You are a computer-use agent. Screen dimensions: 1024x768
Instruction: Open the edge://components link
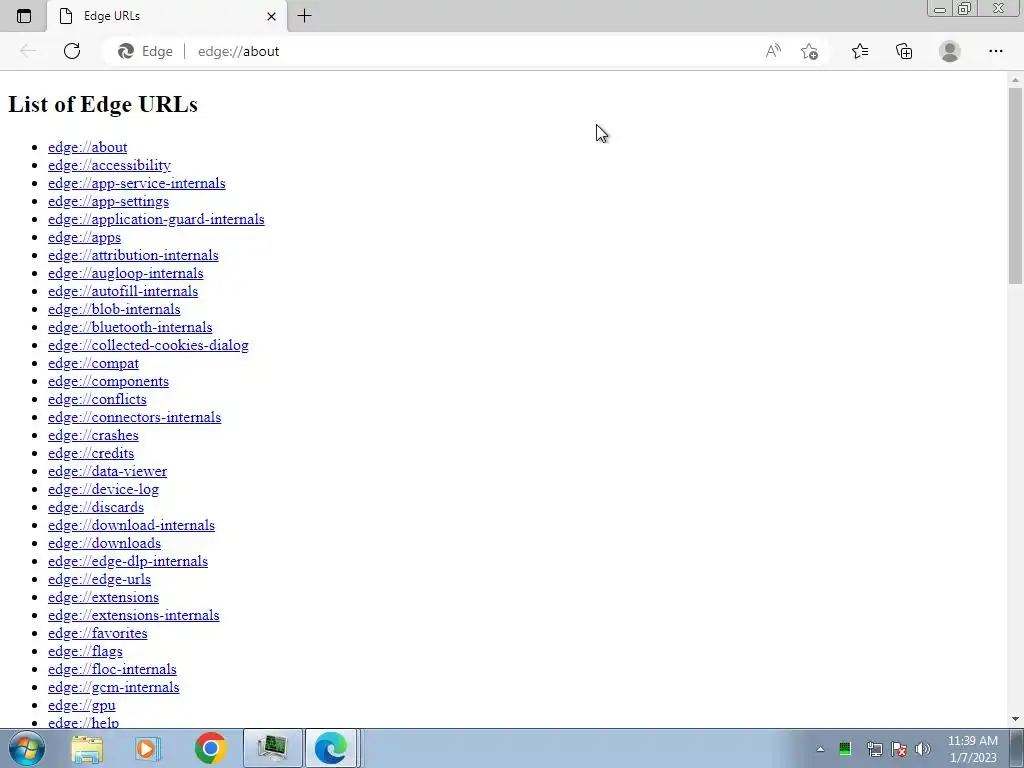(108, 381)
